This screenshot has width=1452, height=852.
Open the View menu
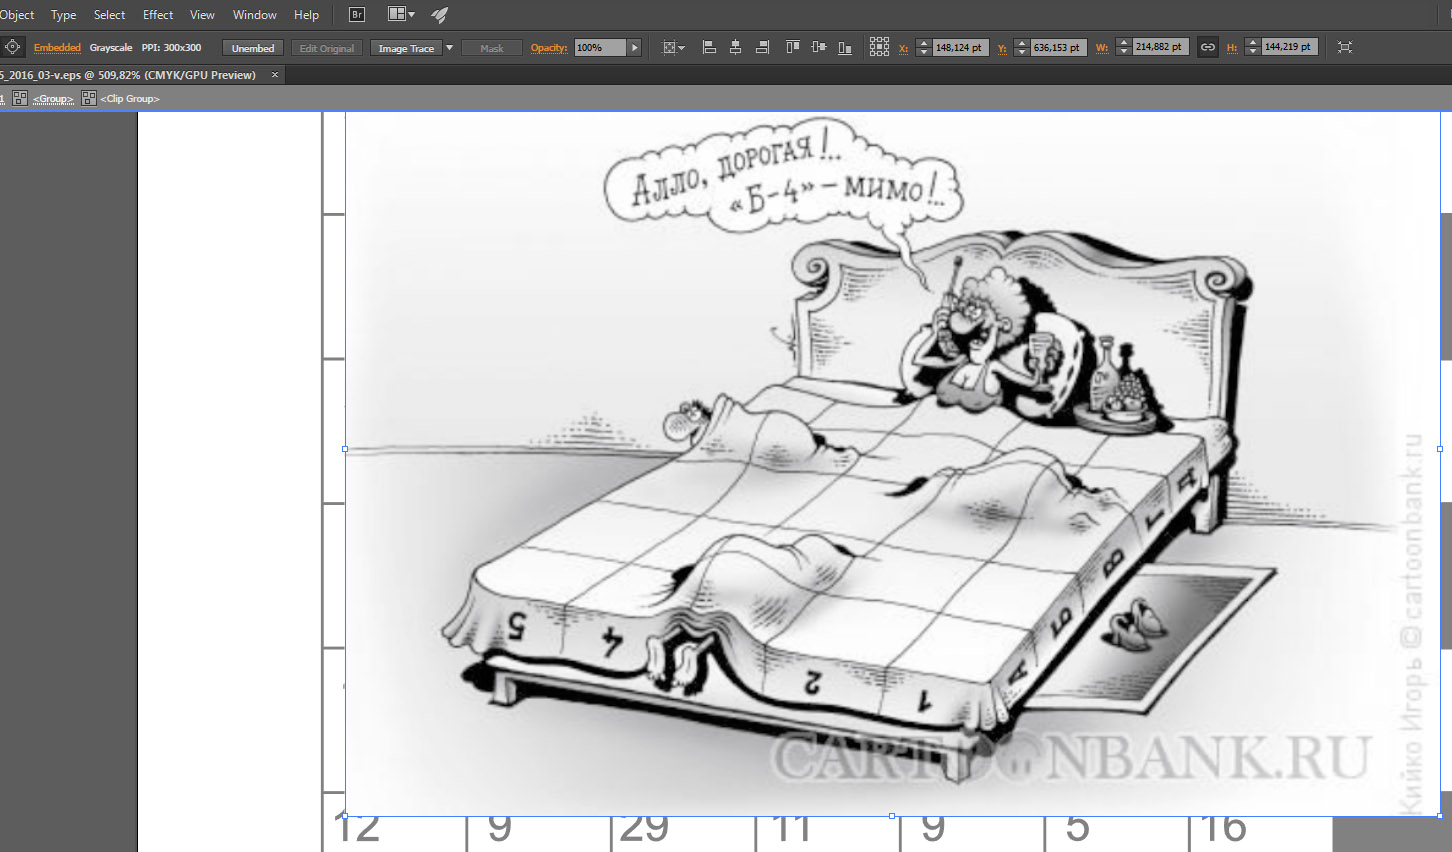point(202,15)
